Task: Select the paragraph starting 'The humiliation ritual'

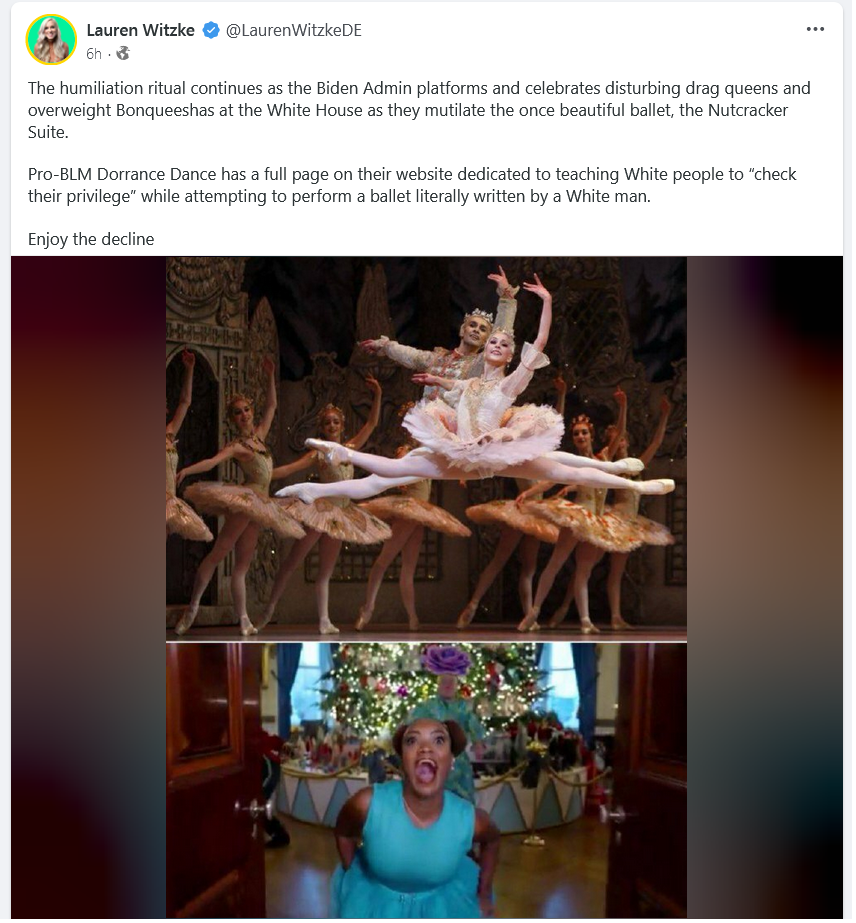Action: [420, 110]
